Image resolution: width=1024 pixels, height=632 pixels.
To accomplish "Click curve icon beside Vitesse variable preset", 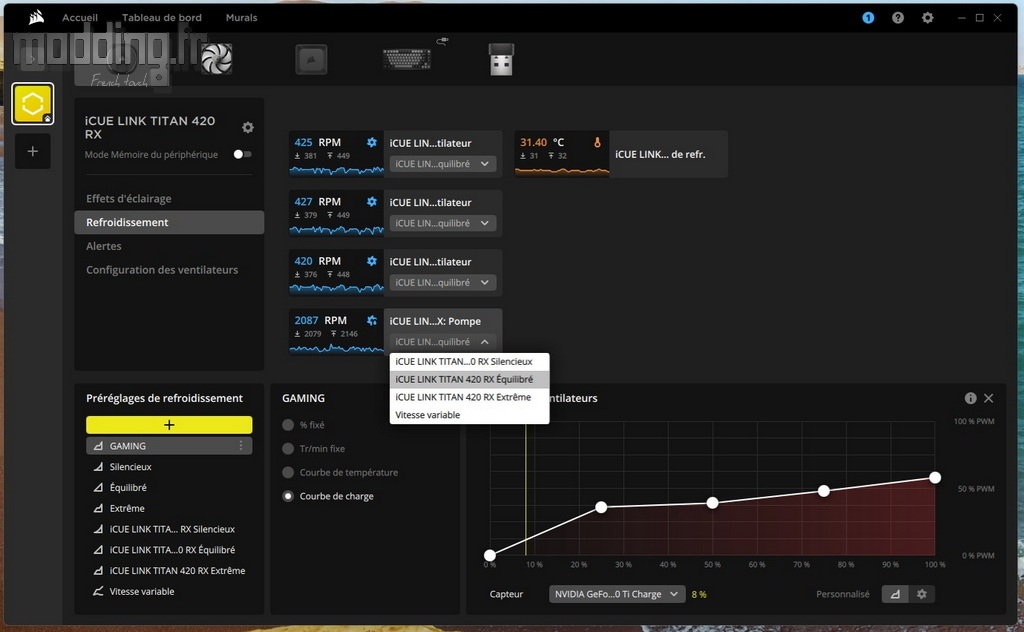I will click(98, 592).
